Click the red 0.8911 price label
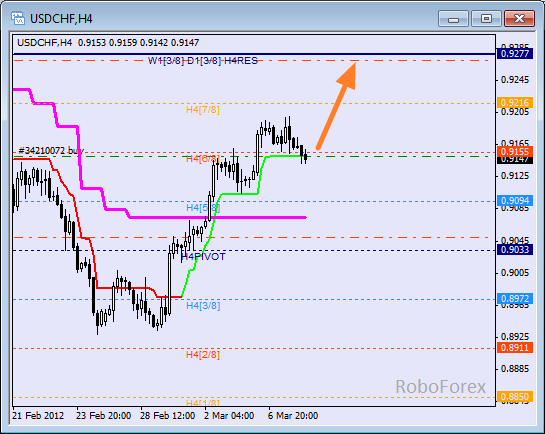The width and height of the screenshot is (545, 434). click(x=515, y=347)
